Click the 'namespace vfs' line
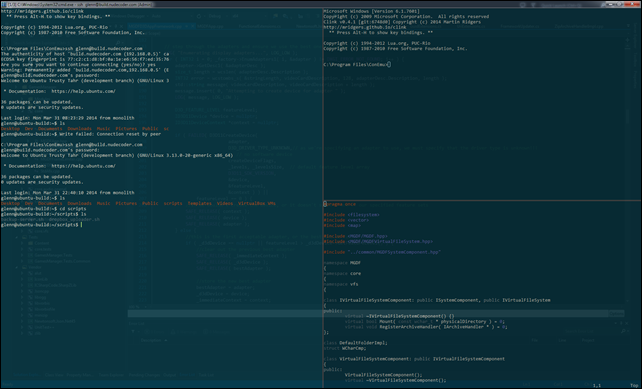642x389 pixels. (341, 284)
